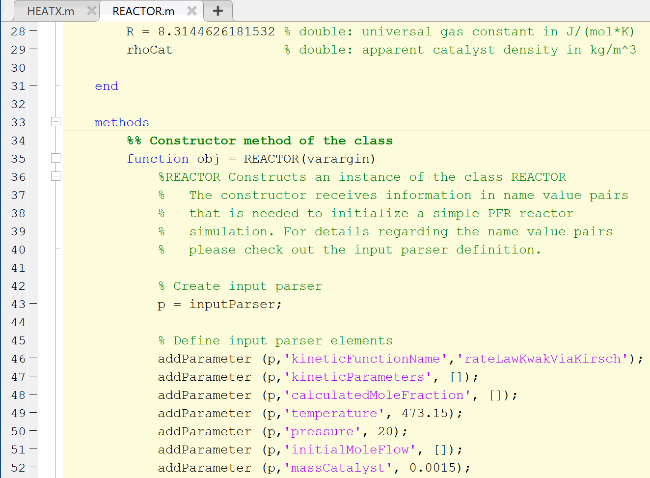This screenshot has height=478, width=650.
Task: Collapse the methods block fold marker
Action: click(x=56, y=122)
